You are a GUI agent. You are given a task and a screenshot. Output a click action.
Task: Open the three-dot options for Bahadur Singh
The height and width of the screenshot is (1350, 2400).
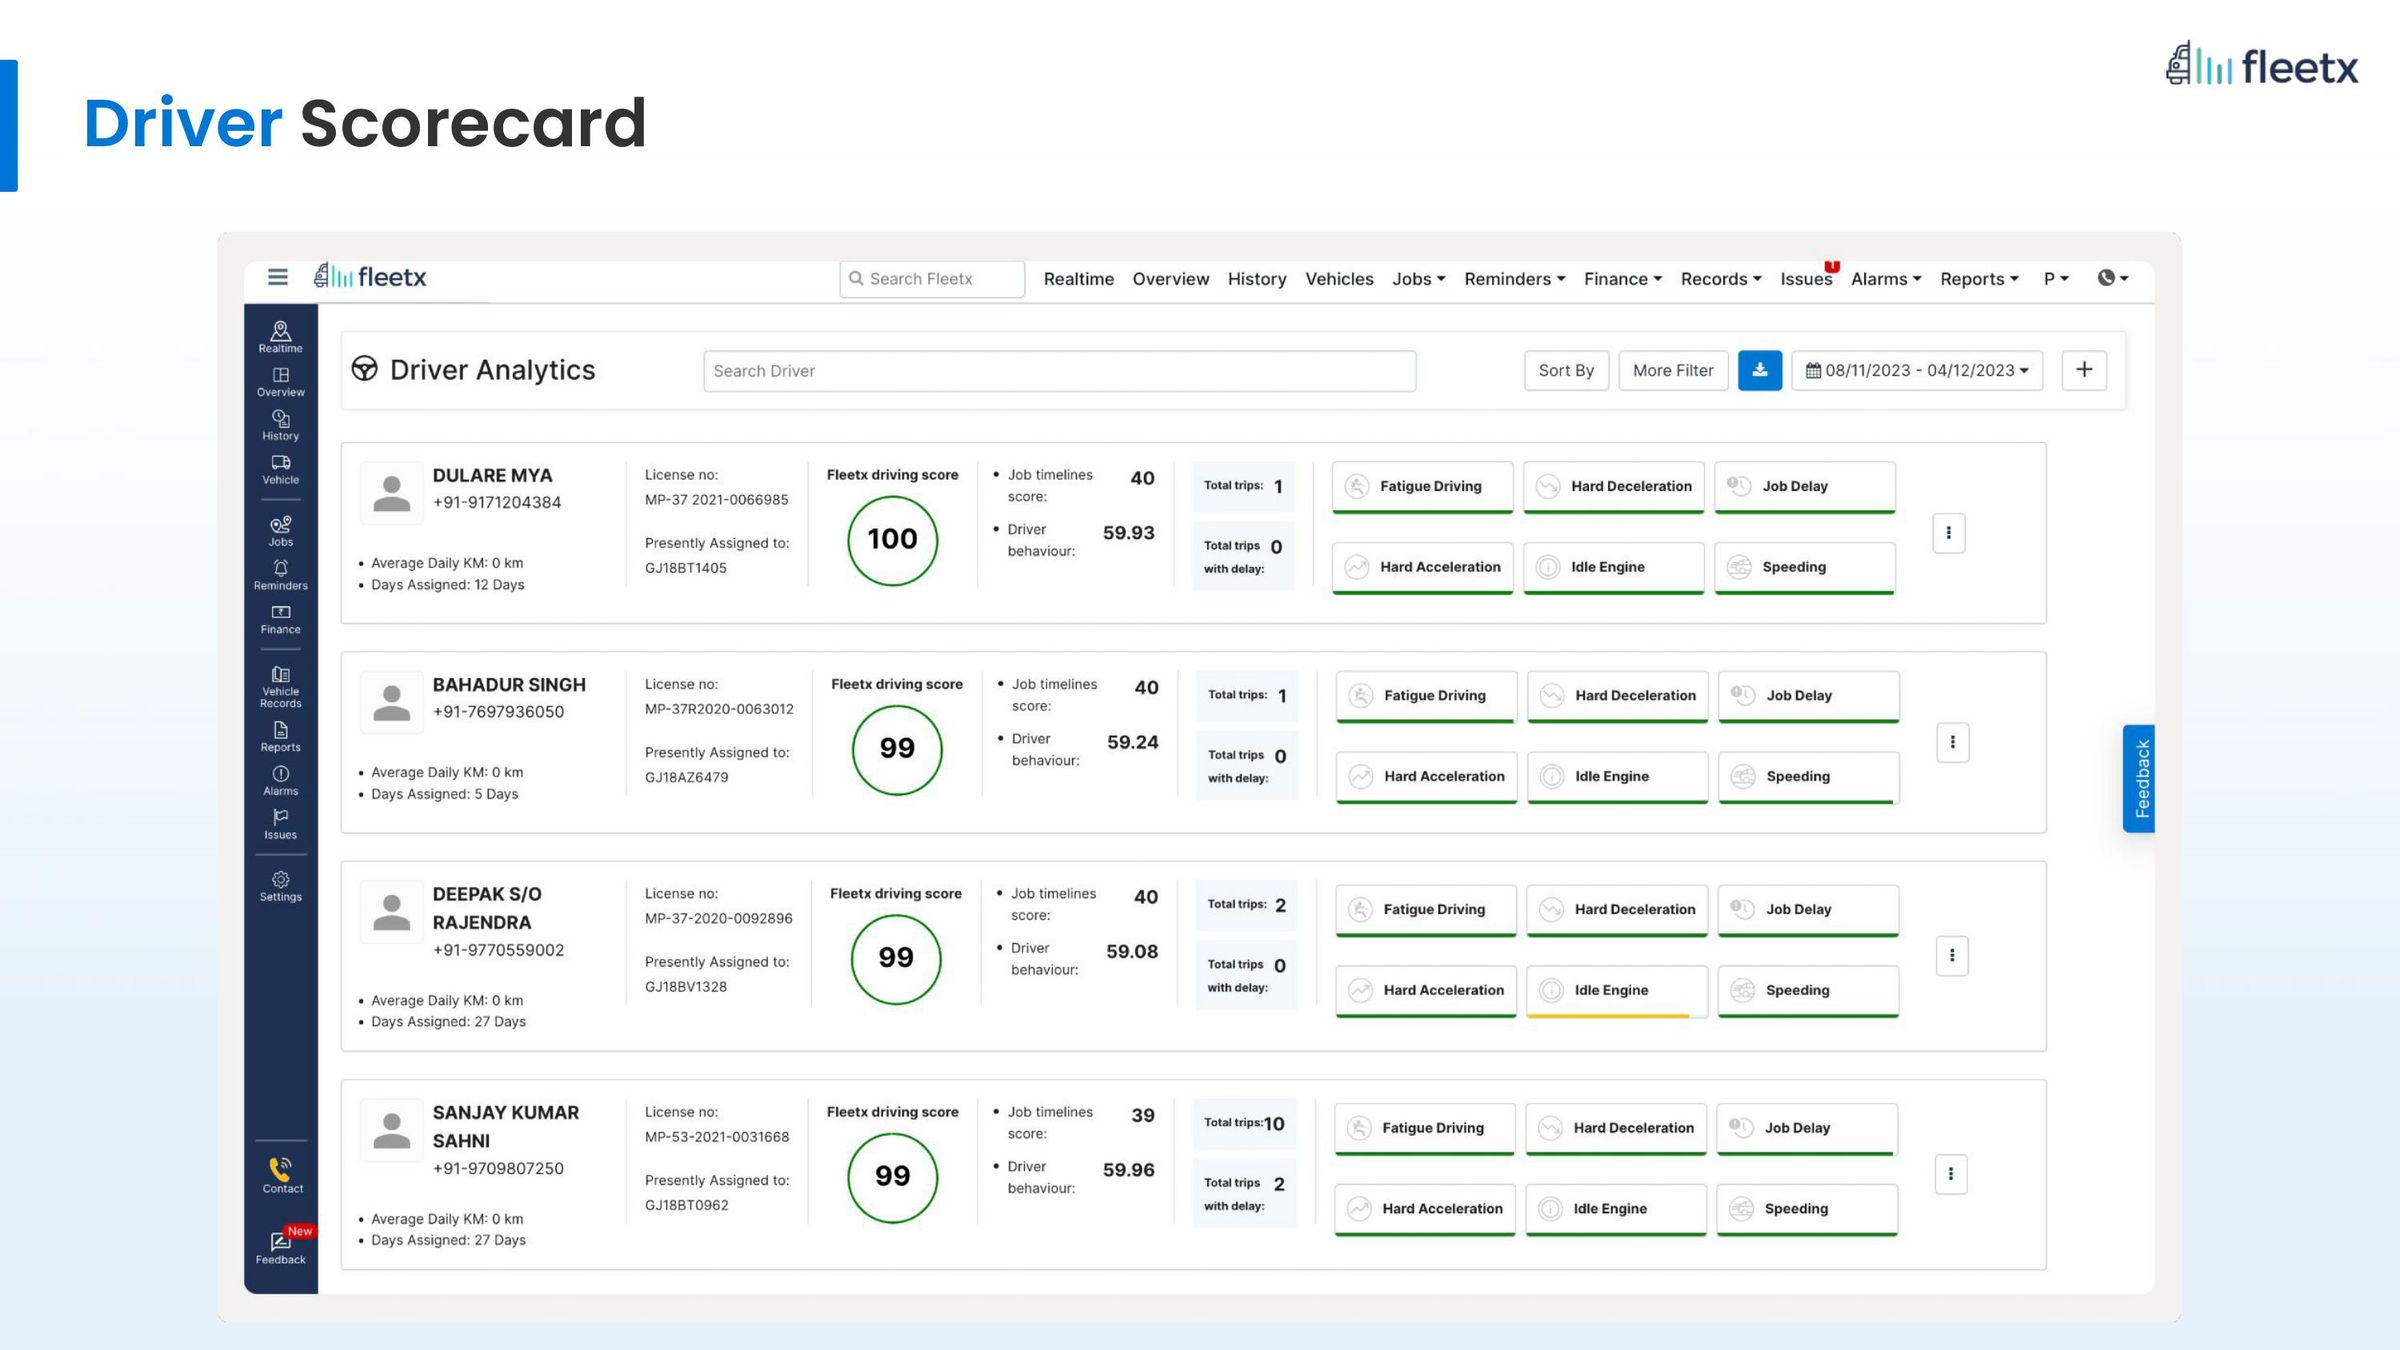pyautogui.click(x=1952, y=742)
